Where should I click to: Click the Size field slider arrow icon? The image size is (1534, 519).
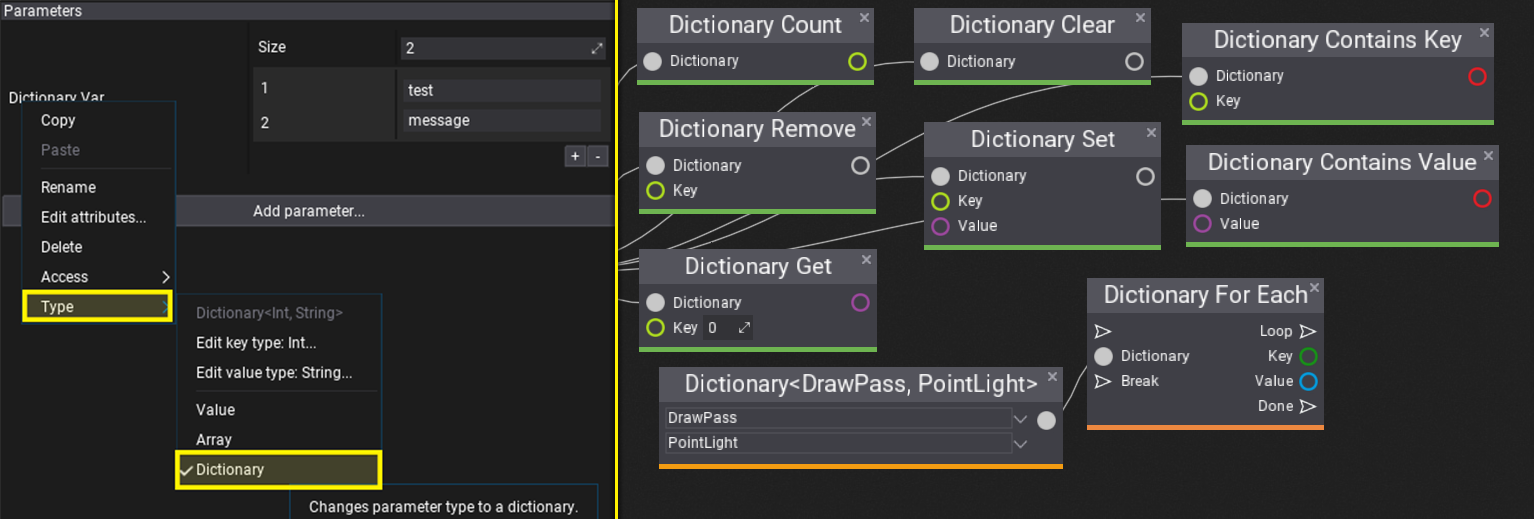(x=597, y=48)
